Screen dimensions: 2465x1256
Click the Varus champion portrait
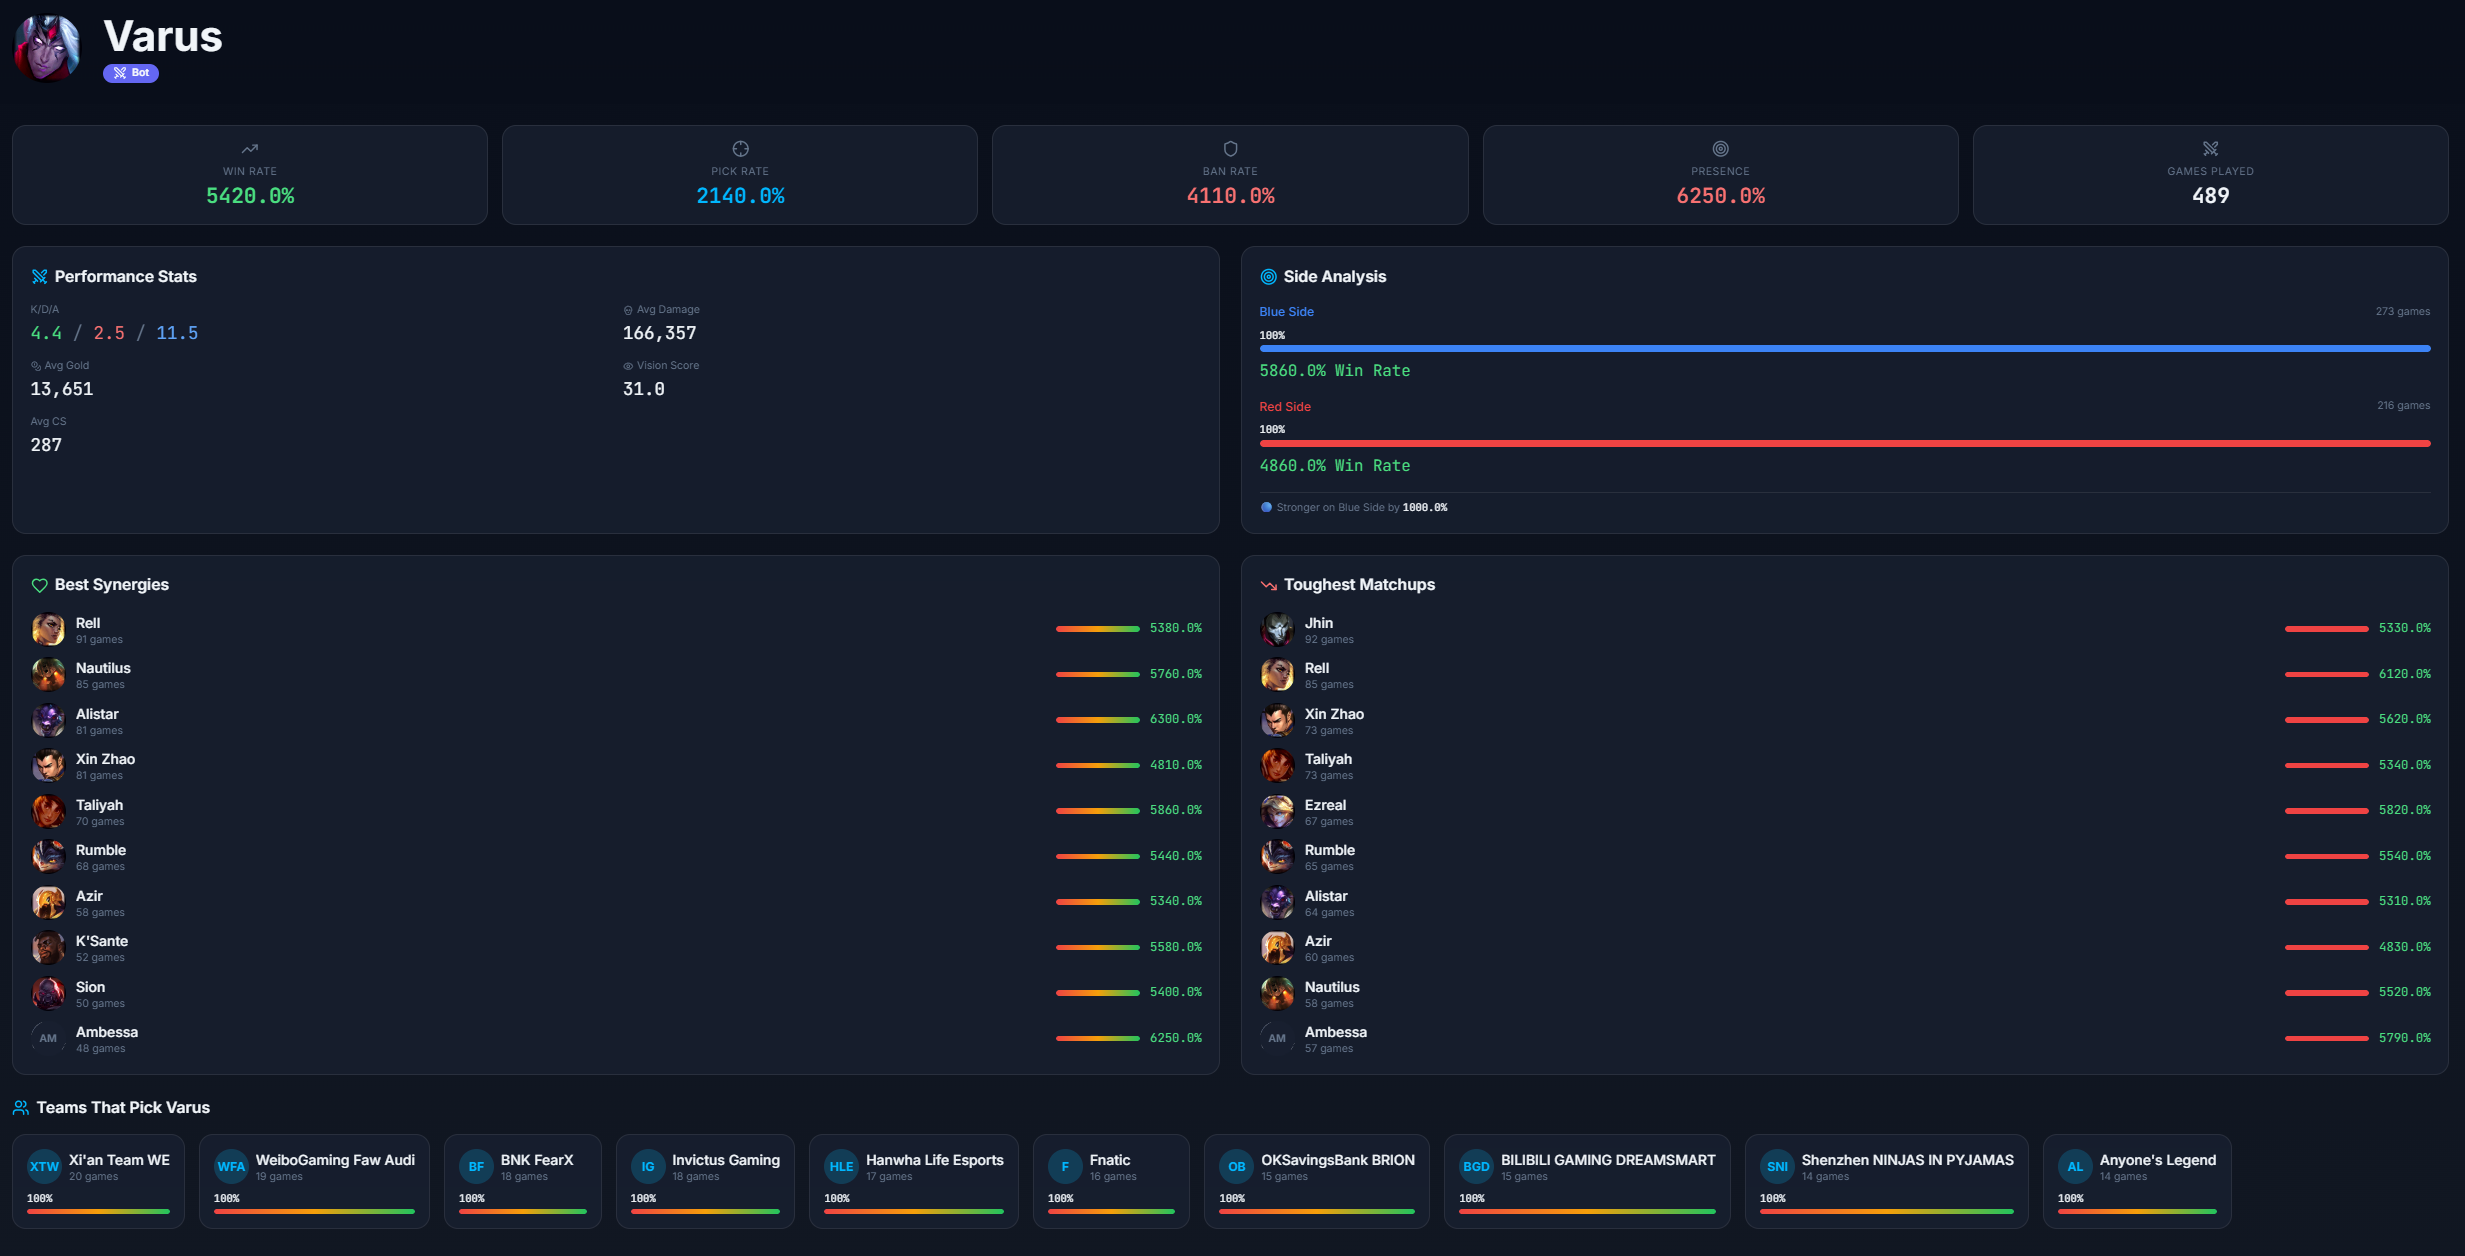click(x=46, y=47)
